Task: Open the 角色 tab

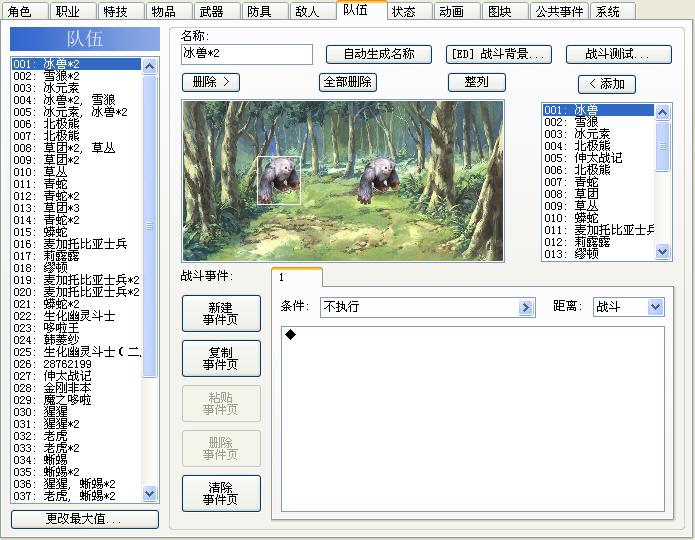Action: coord(25,11)
